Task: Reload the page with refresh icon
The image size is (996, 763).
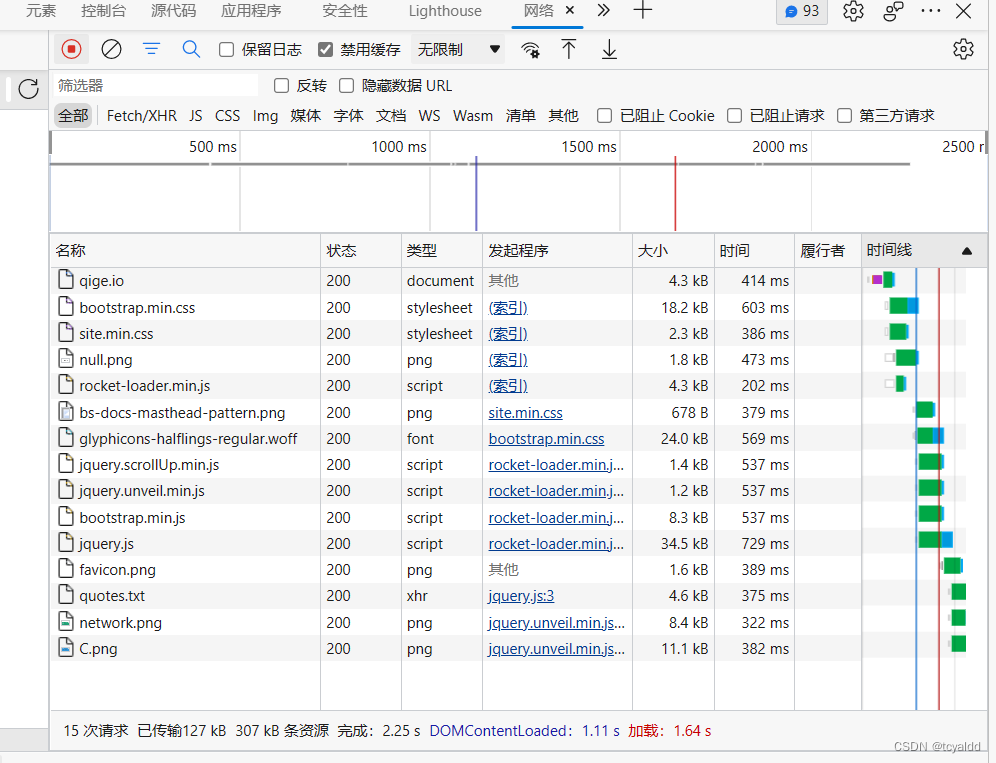Action: [29, 89]
